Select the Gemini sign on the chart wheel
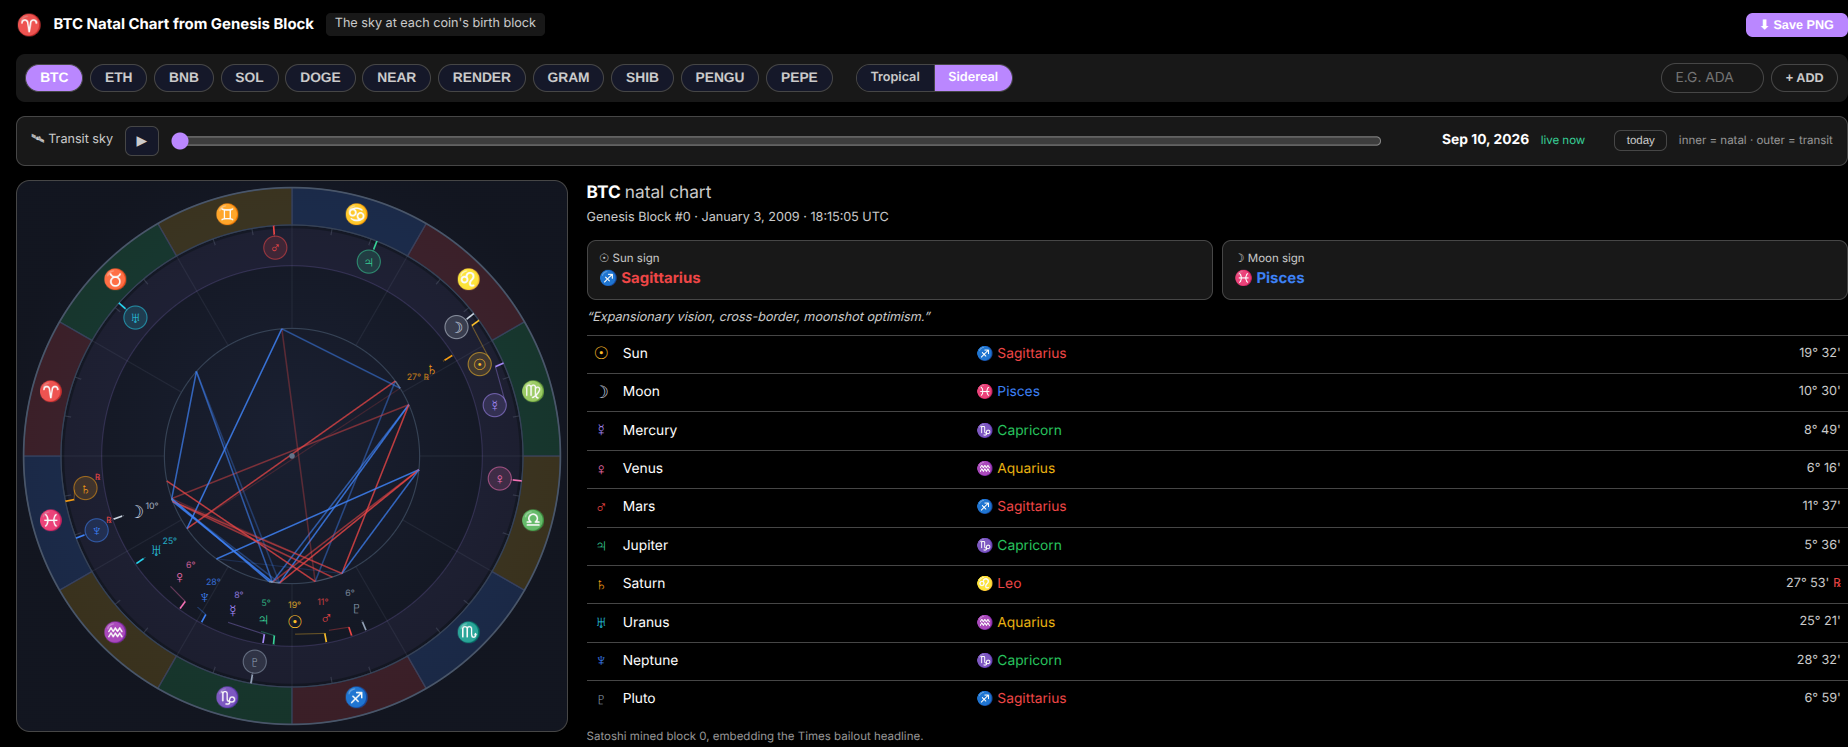Viewport: 1848px width, 747px height. click(228, 213)
